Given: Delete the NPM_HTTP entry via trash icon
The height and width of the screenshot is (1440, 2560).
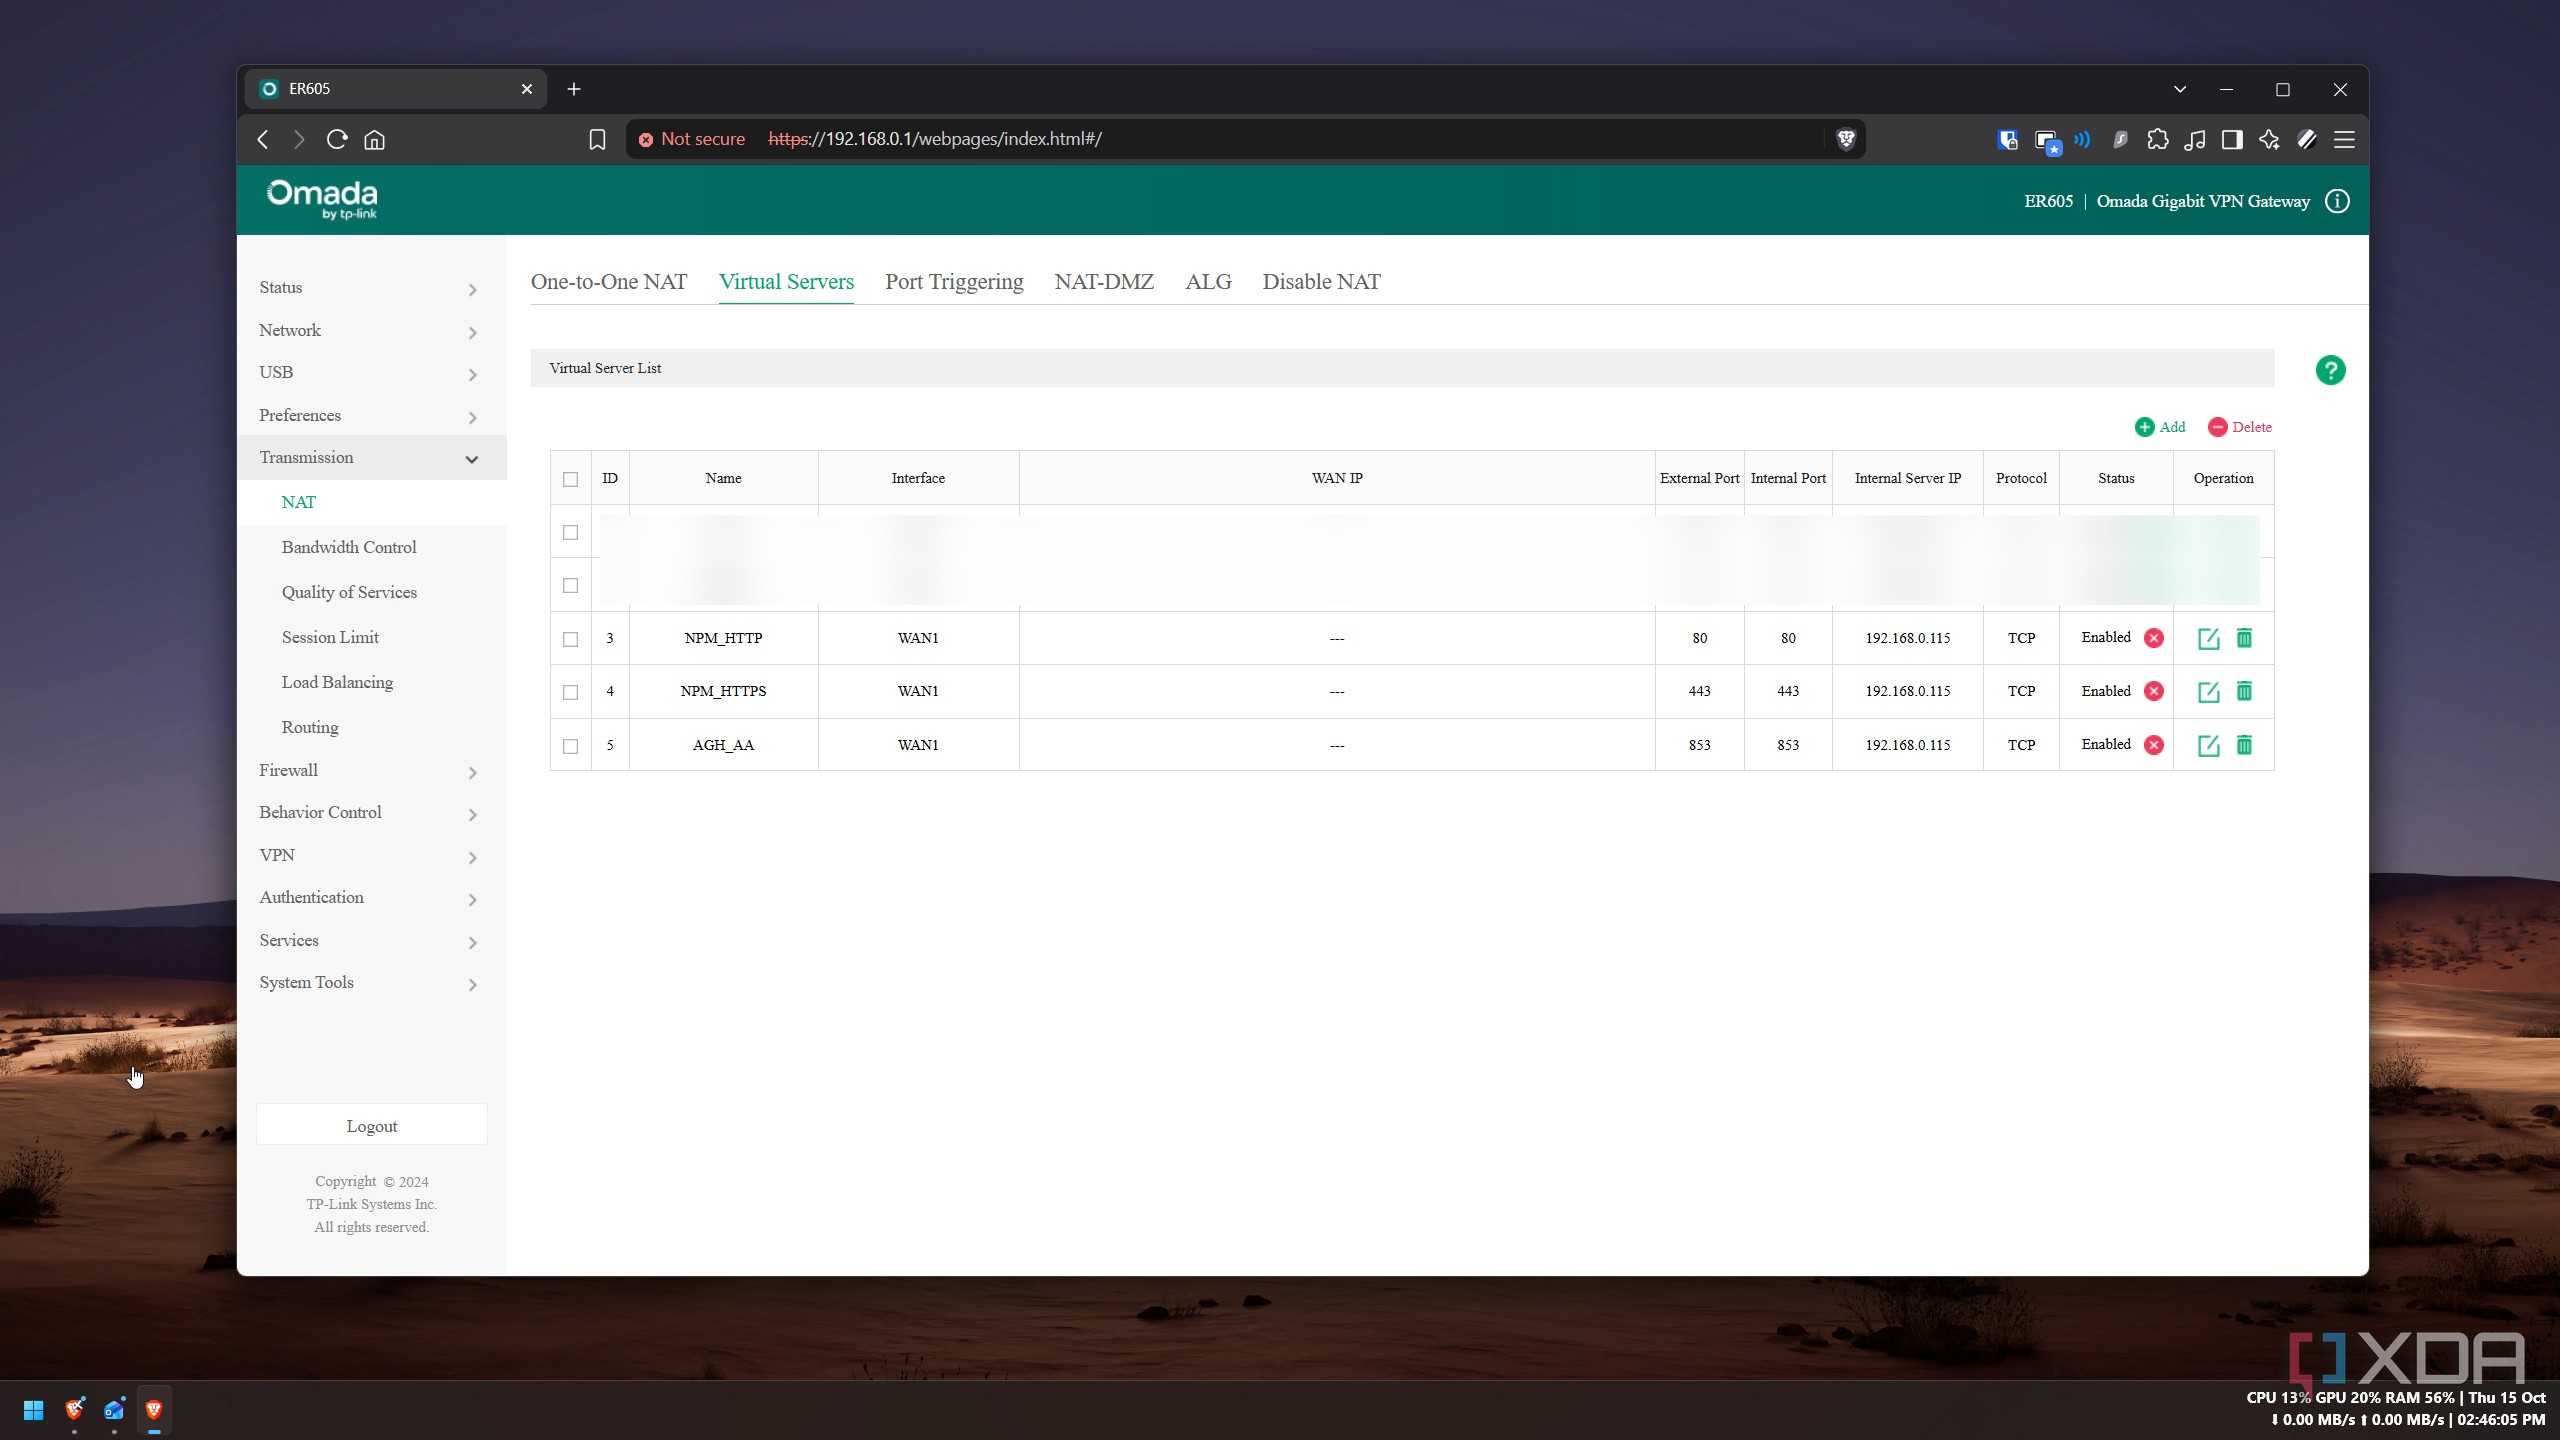Looking at the screenshot, I should point(2244,638).
